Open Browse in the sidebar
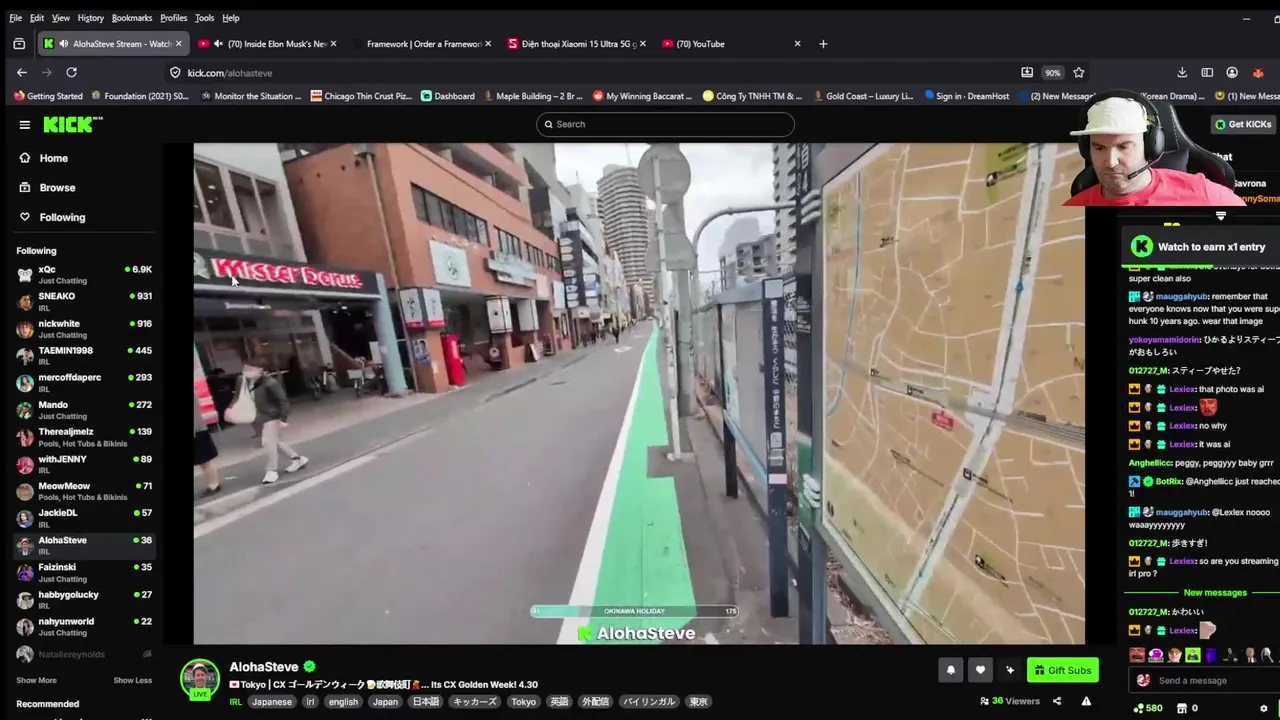The width and height of the screenshot is (1280, 720). (57, 187)
